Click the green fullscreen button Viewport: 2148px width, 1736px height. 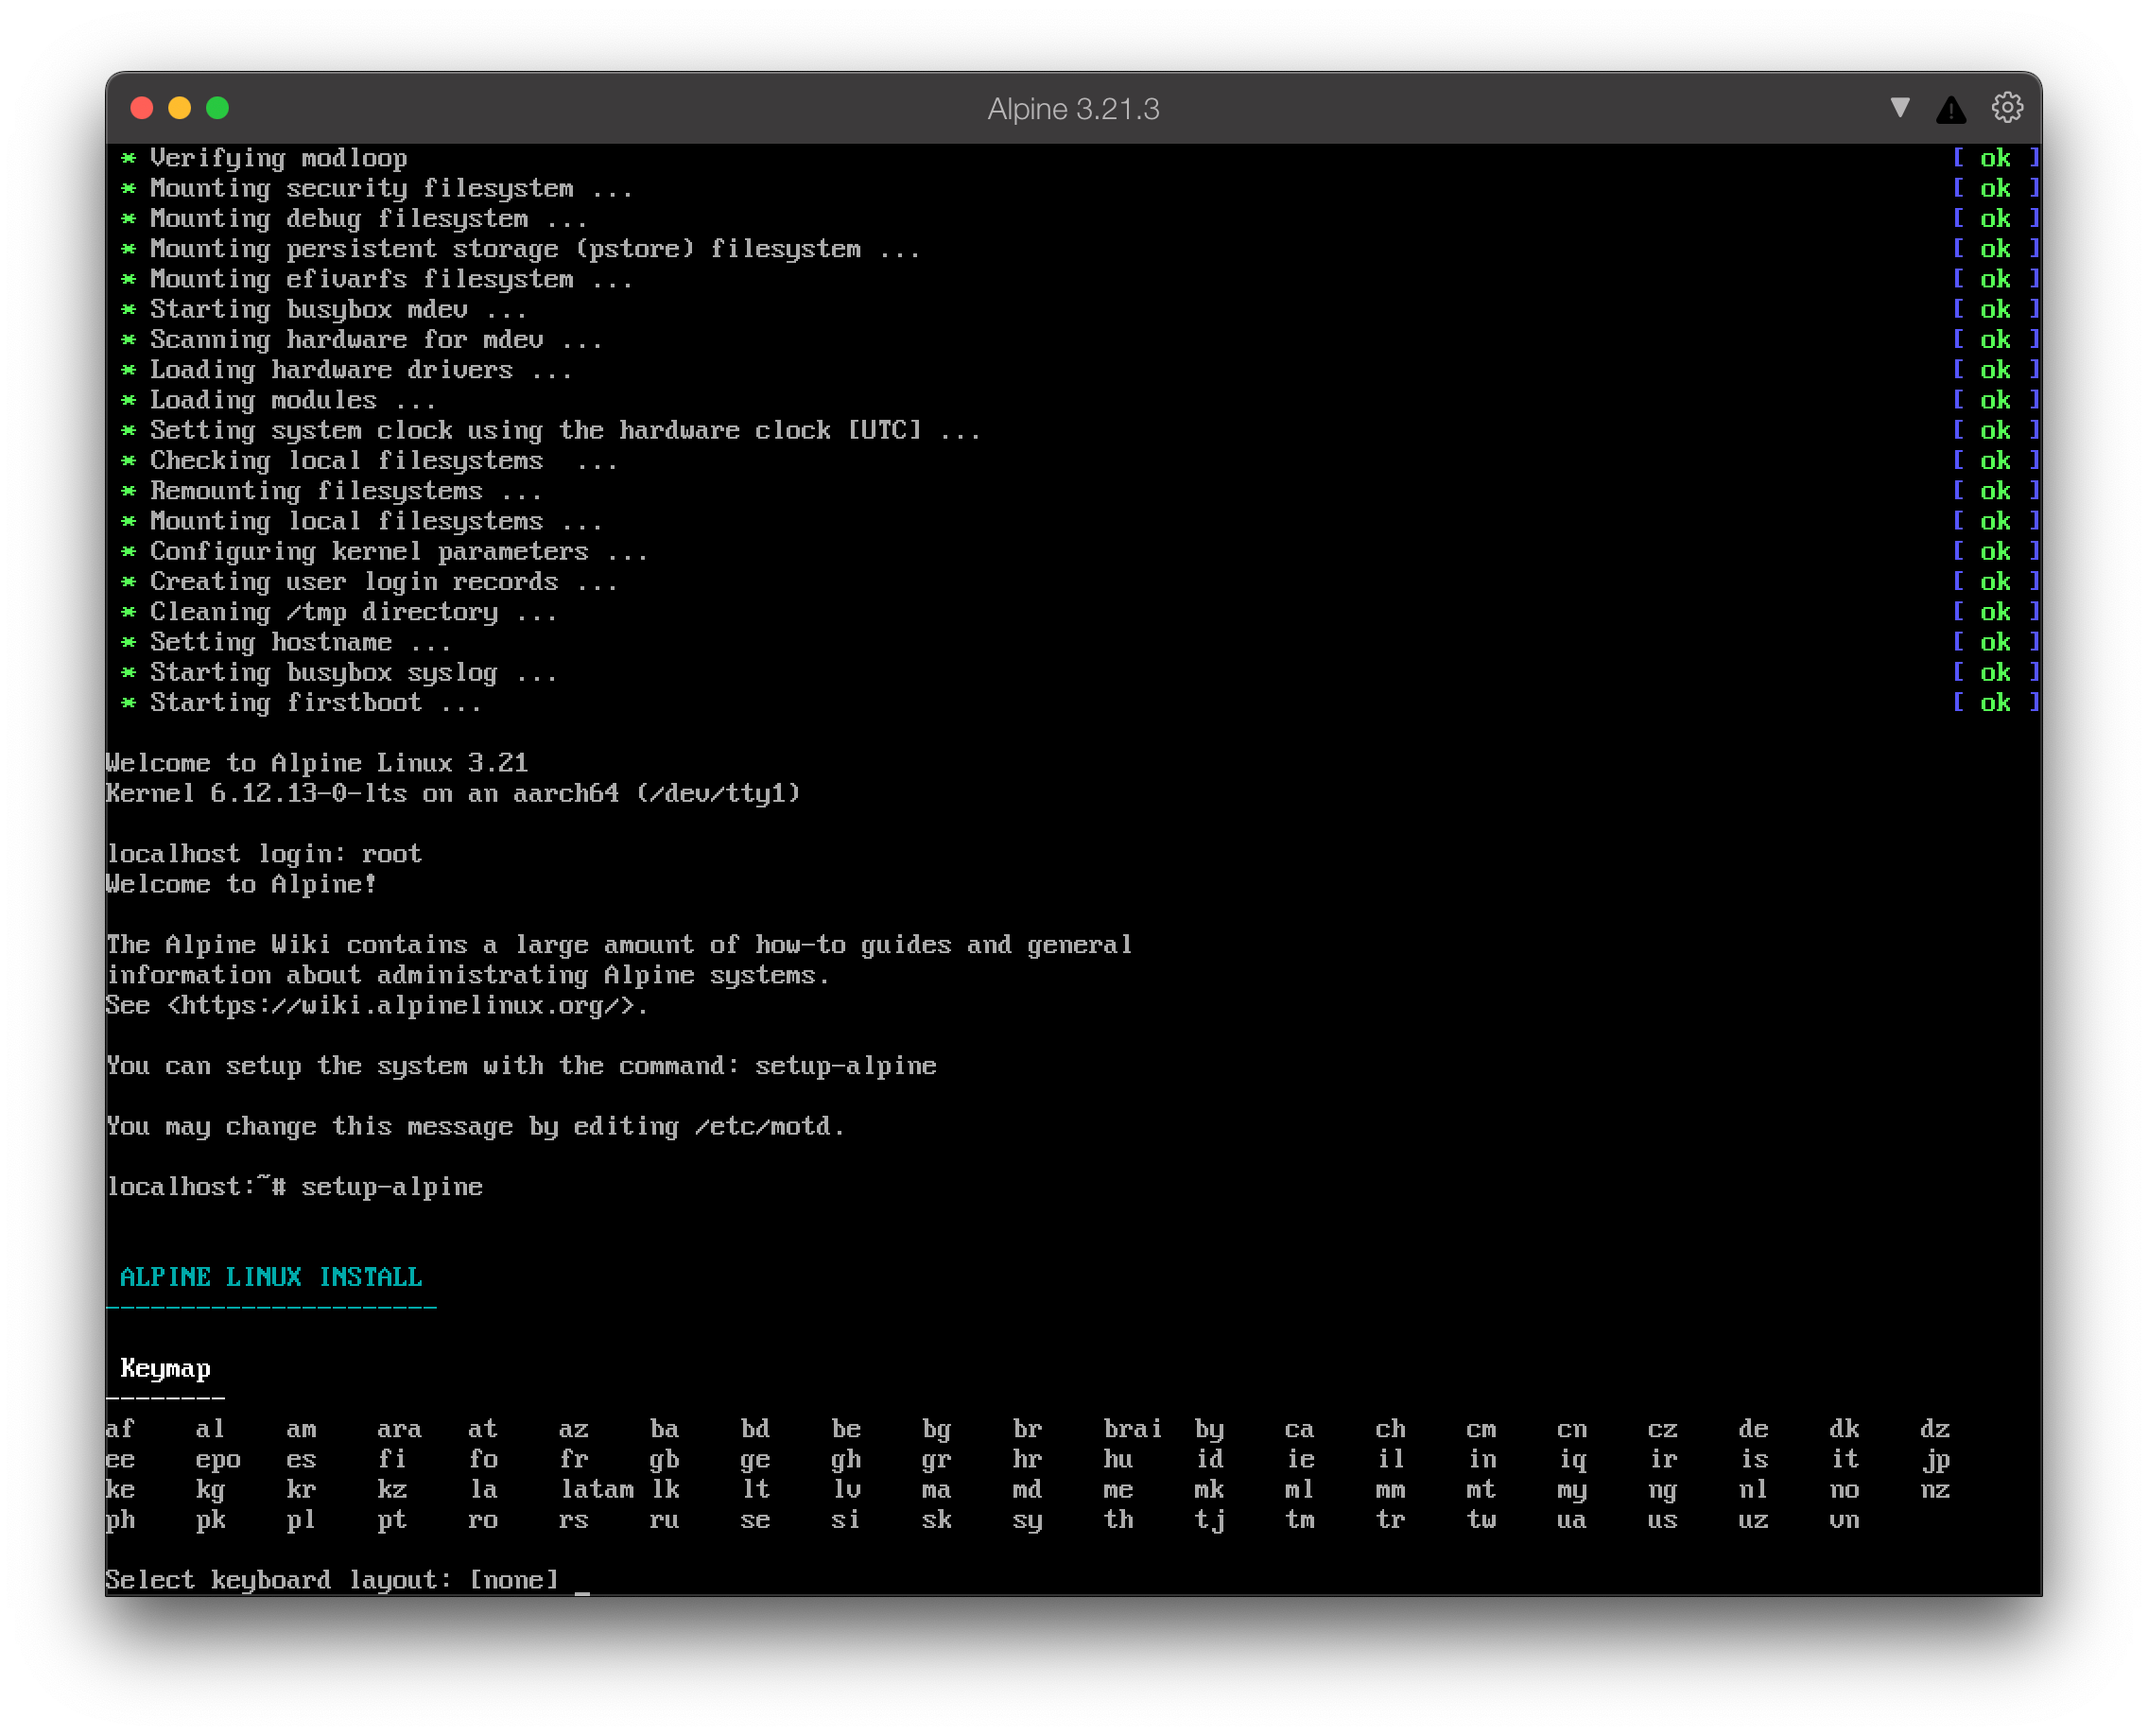pos(217,108)
